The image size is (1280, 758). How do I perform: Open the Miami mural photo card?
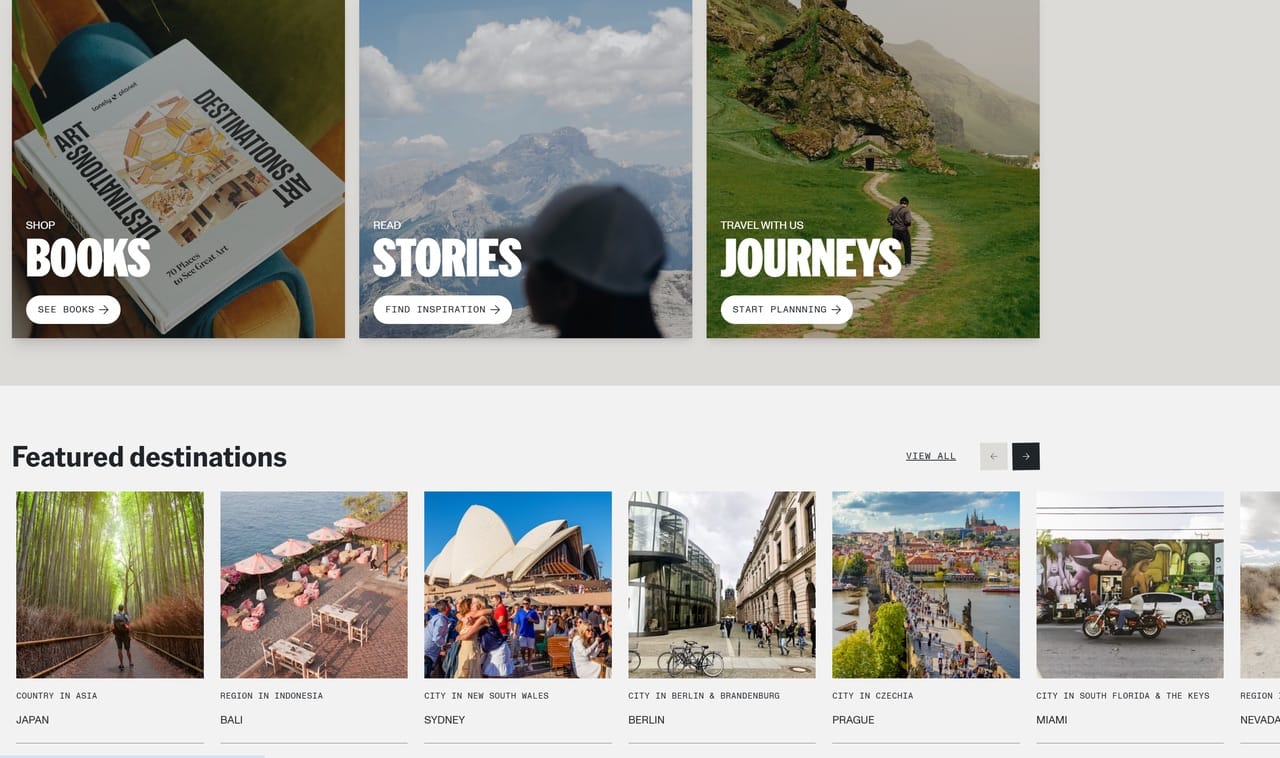click(1130, 584)
